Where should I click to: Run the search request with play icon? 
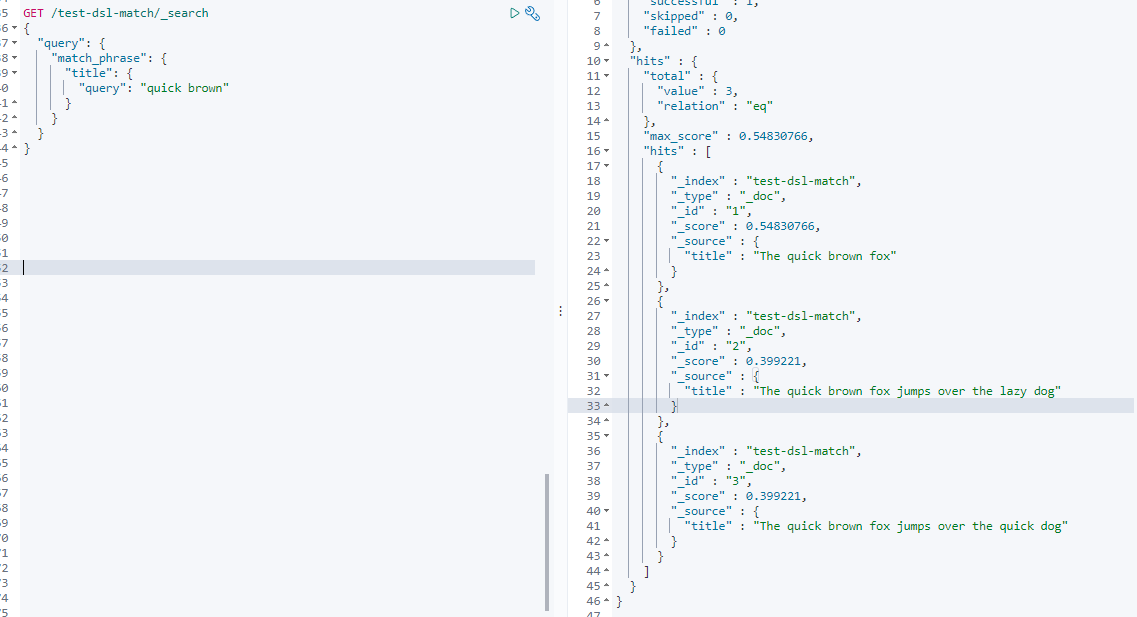[x=514, y=13]
